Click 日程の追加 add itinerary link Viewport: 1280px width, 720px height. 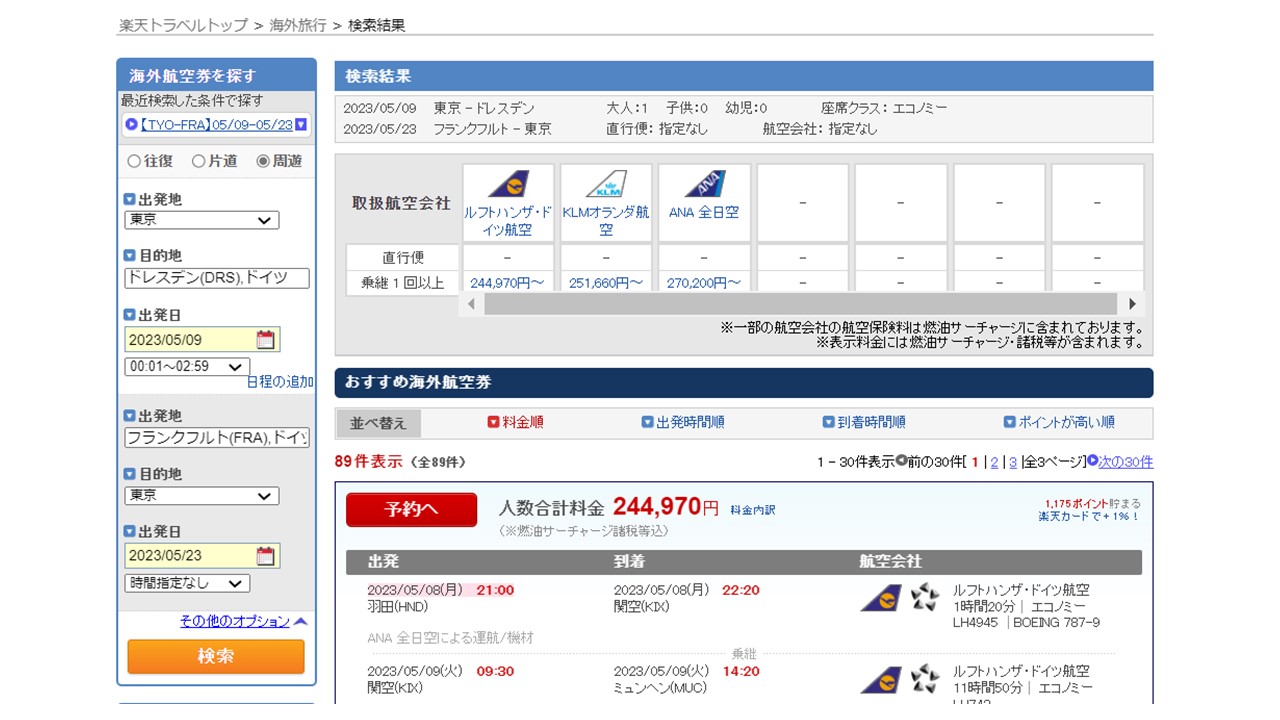(x=281, y=382)
